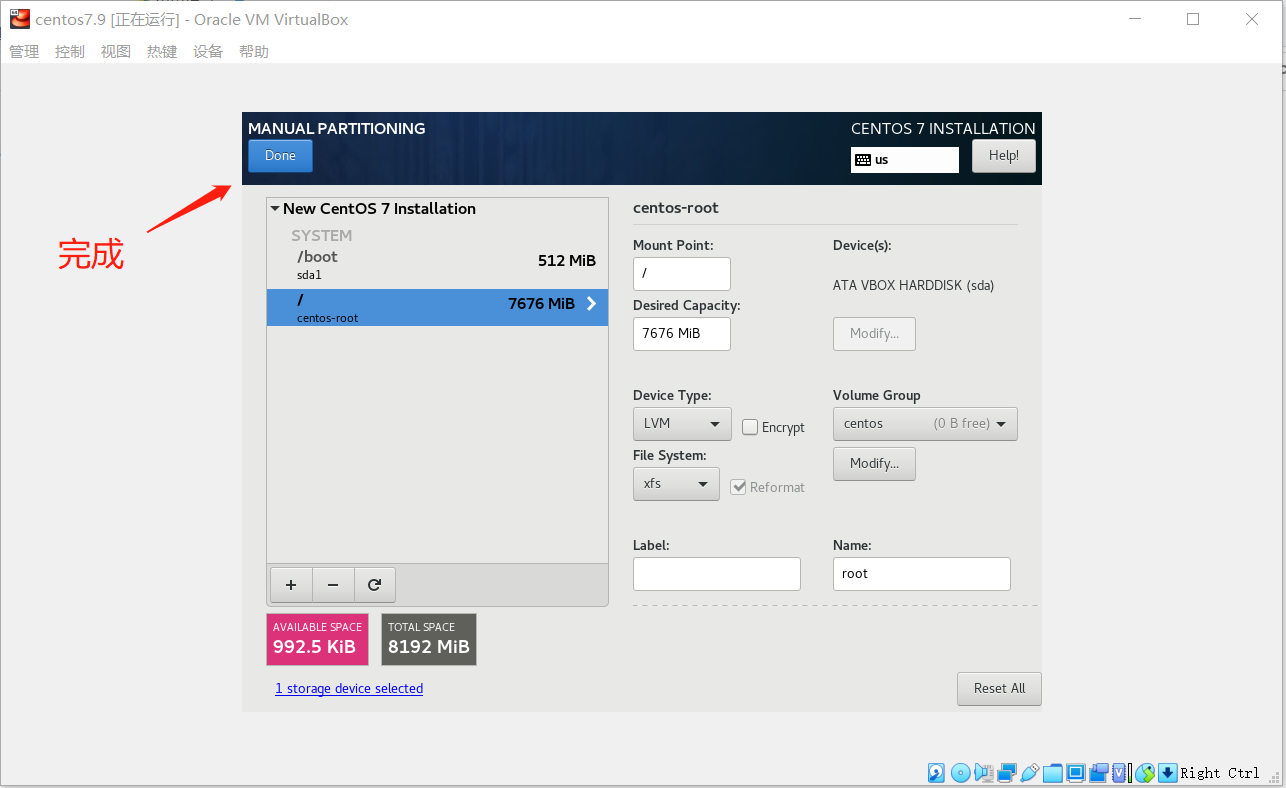Click the ATA VBOX HARDDISK (sda) text

coord(914,286)
